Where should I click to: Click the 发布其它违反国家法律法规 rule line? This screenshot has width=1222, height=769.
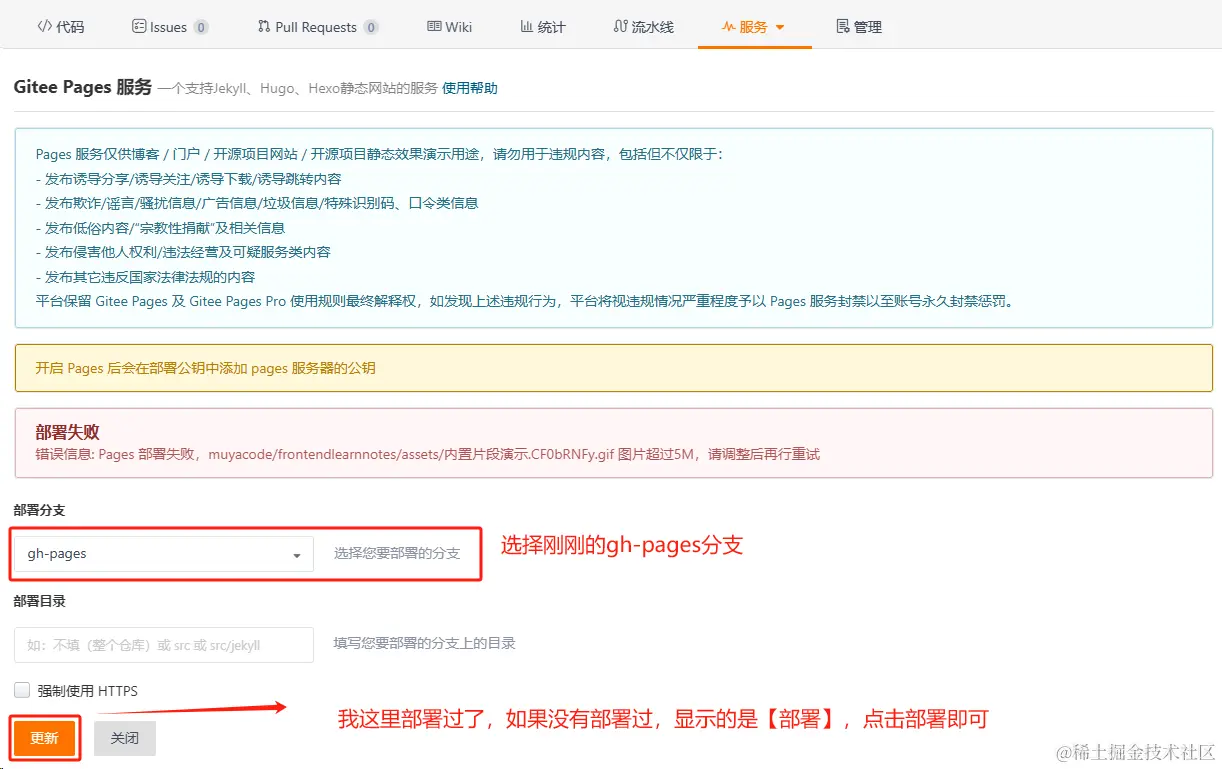coord(145,277)
